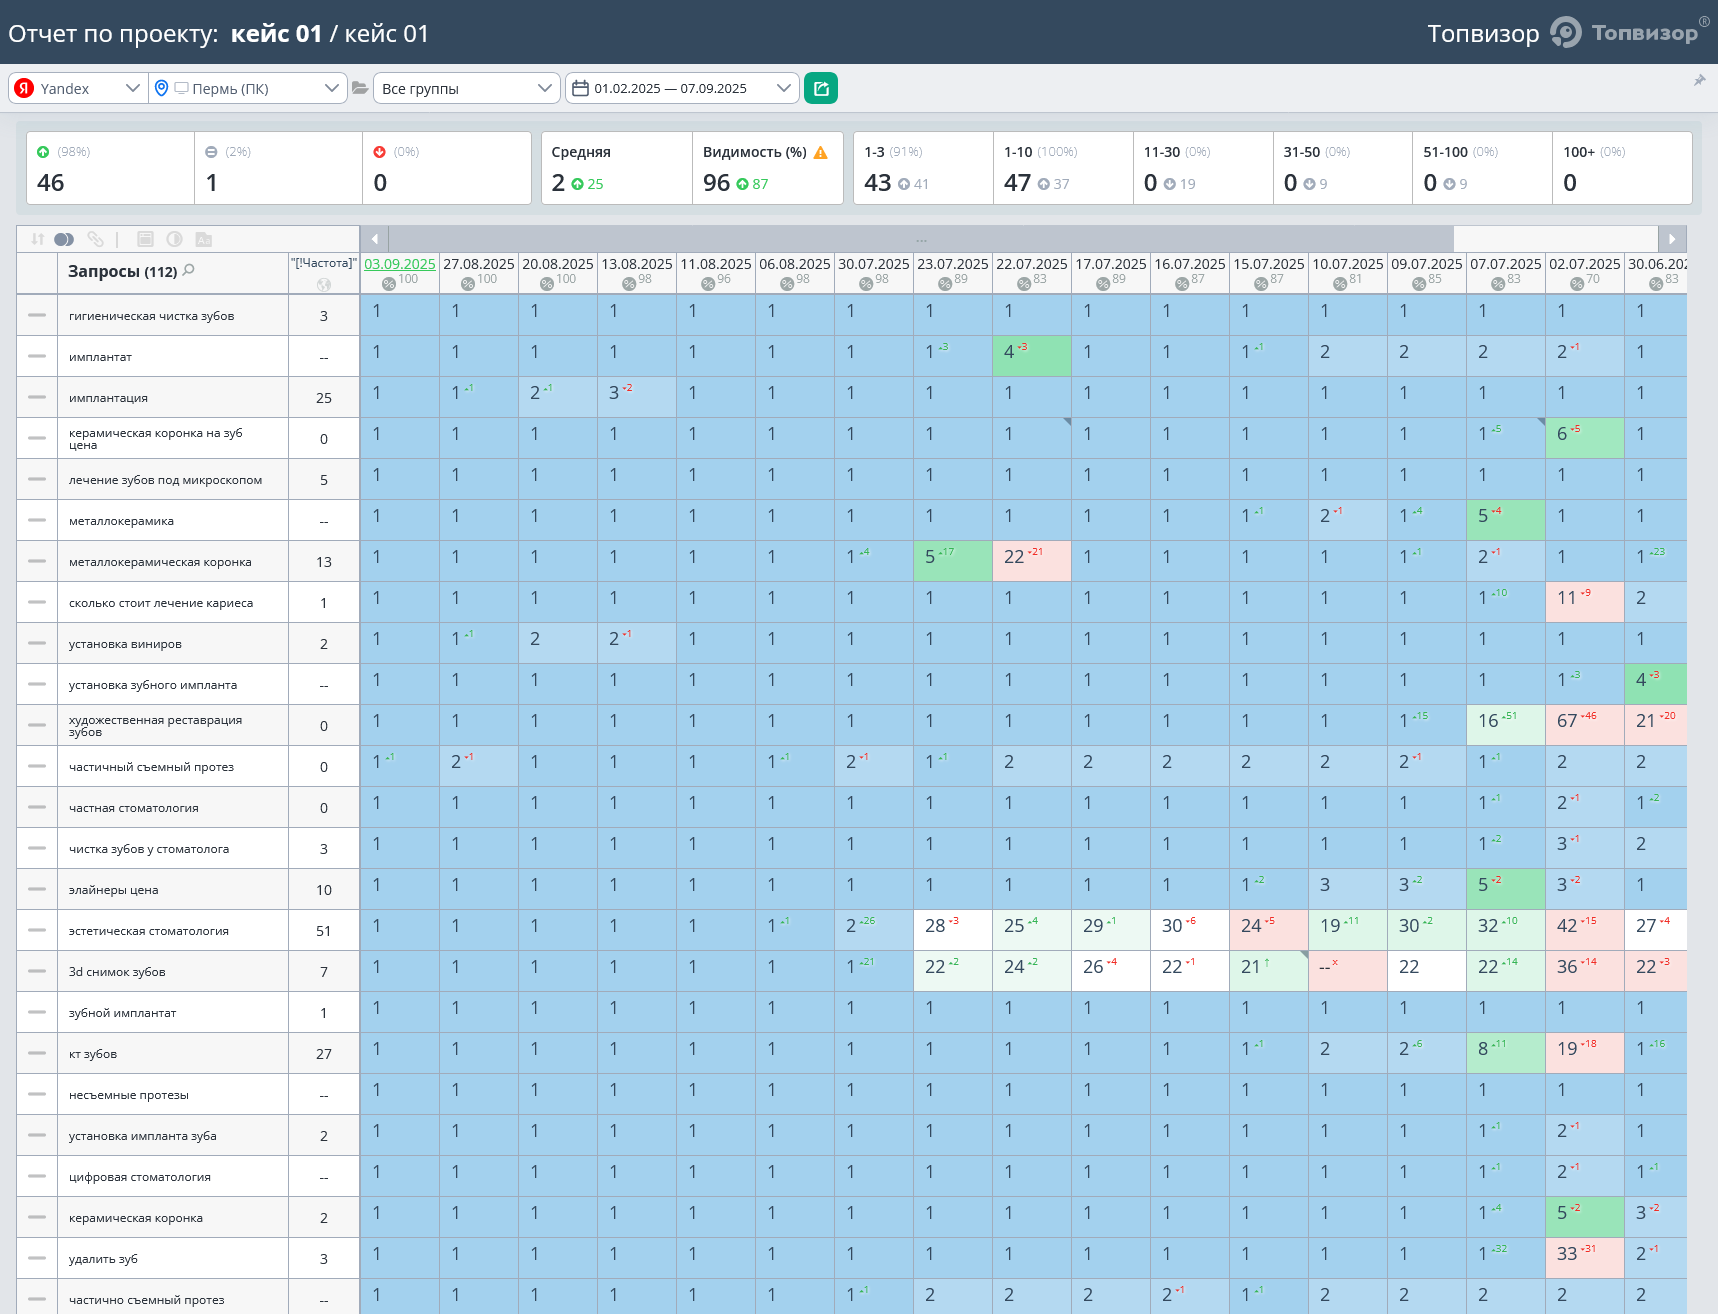
Task: Click the Aa font size icon
Action: (203, 239)
